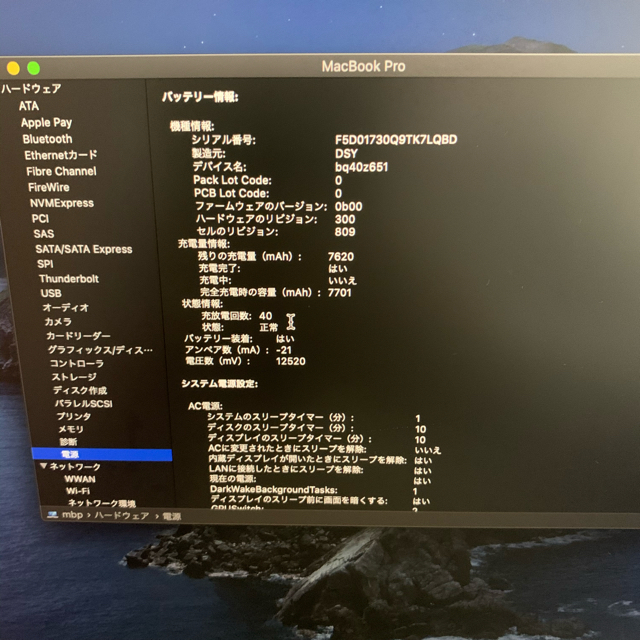640x640 pixels.
Task: Click the Pack Lot Code label
Action: [232, 180]
